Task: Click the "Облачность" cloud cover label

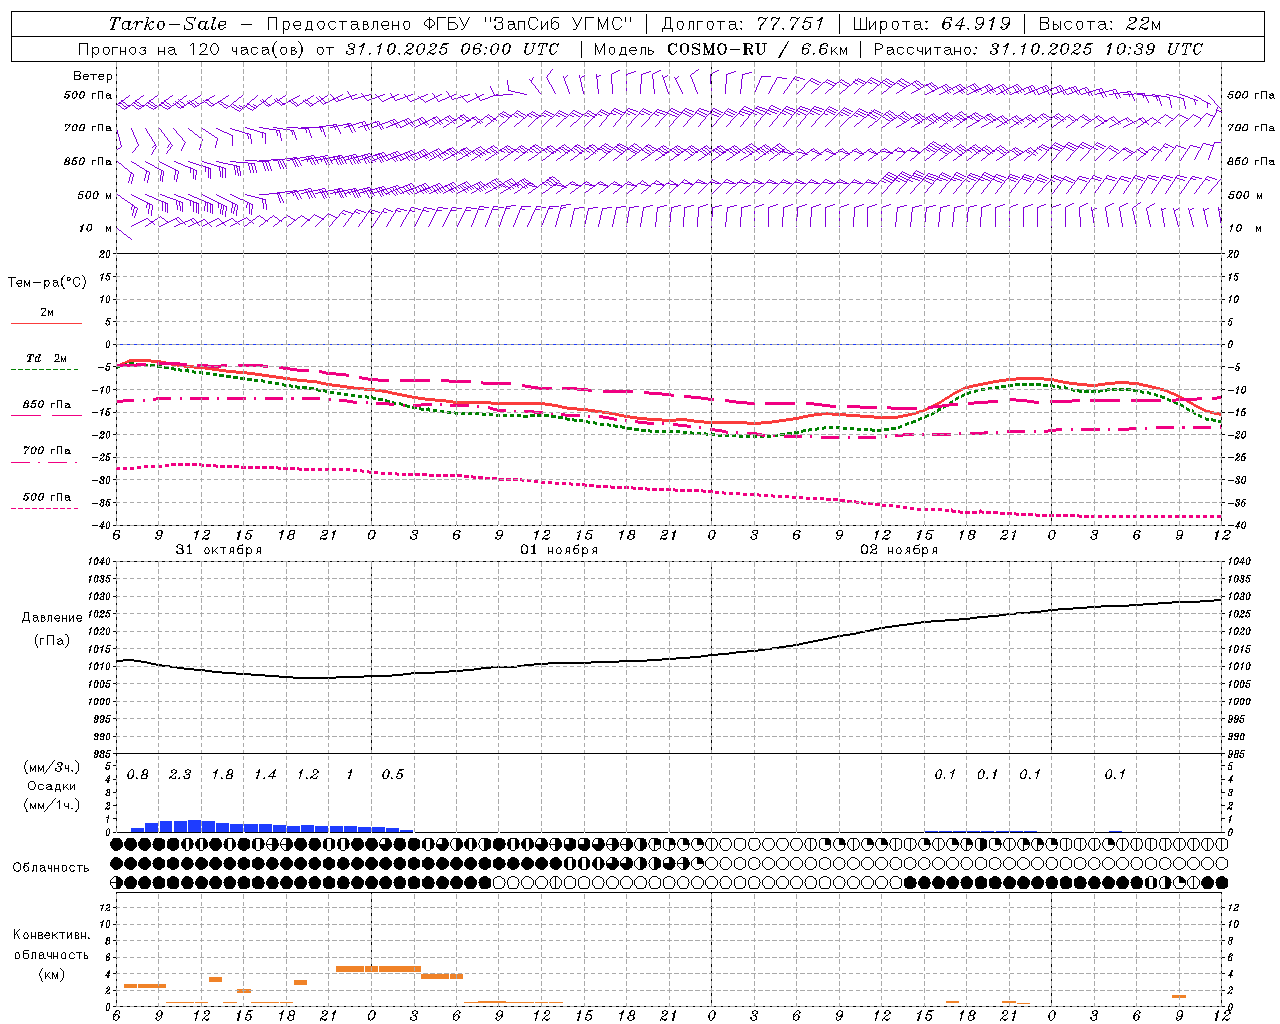Action: tap(51, 868)
